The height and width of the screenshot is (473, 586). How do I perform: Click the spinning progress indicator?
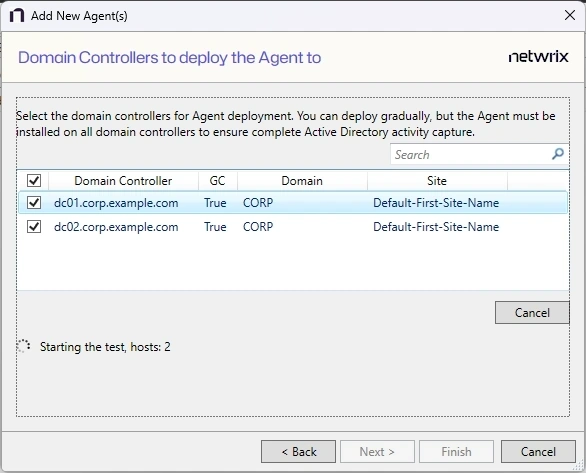point(24,346)
